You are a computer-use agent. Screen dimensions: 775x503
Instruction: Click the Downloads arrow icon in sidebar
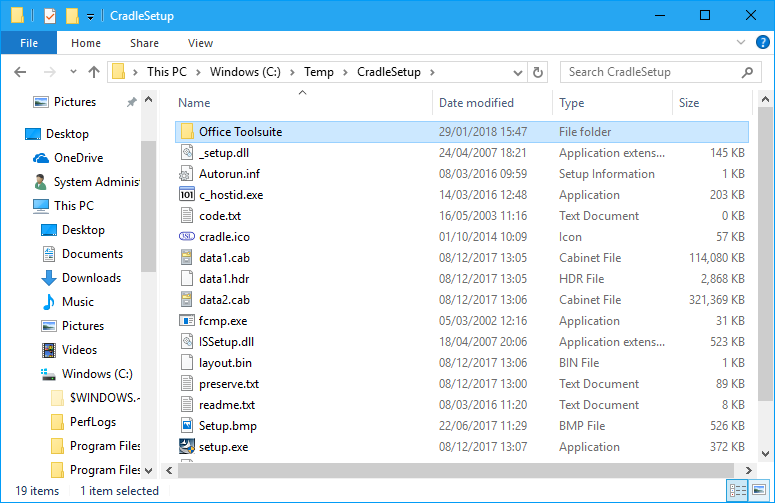tap(48, 278)
